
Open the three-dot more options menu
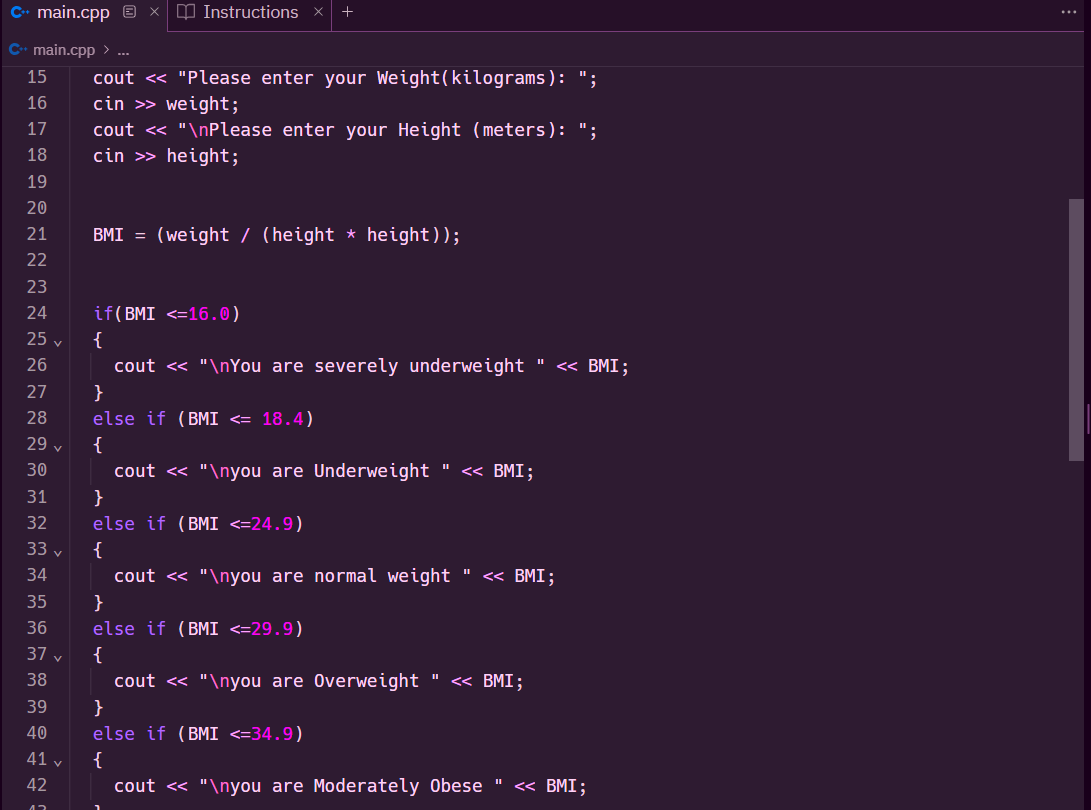(1069, 12)
